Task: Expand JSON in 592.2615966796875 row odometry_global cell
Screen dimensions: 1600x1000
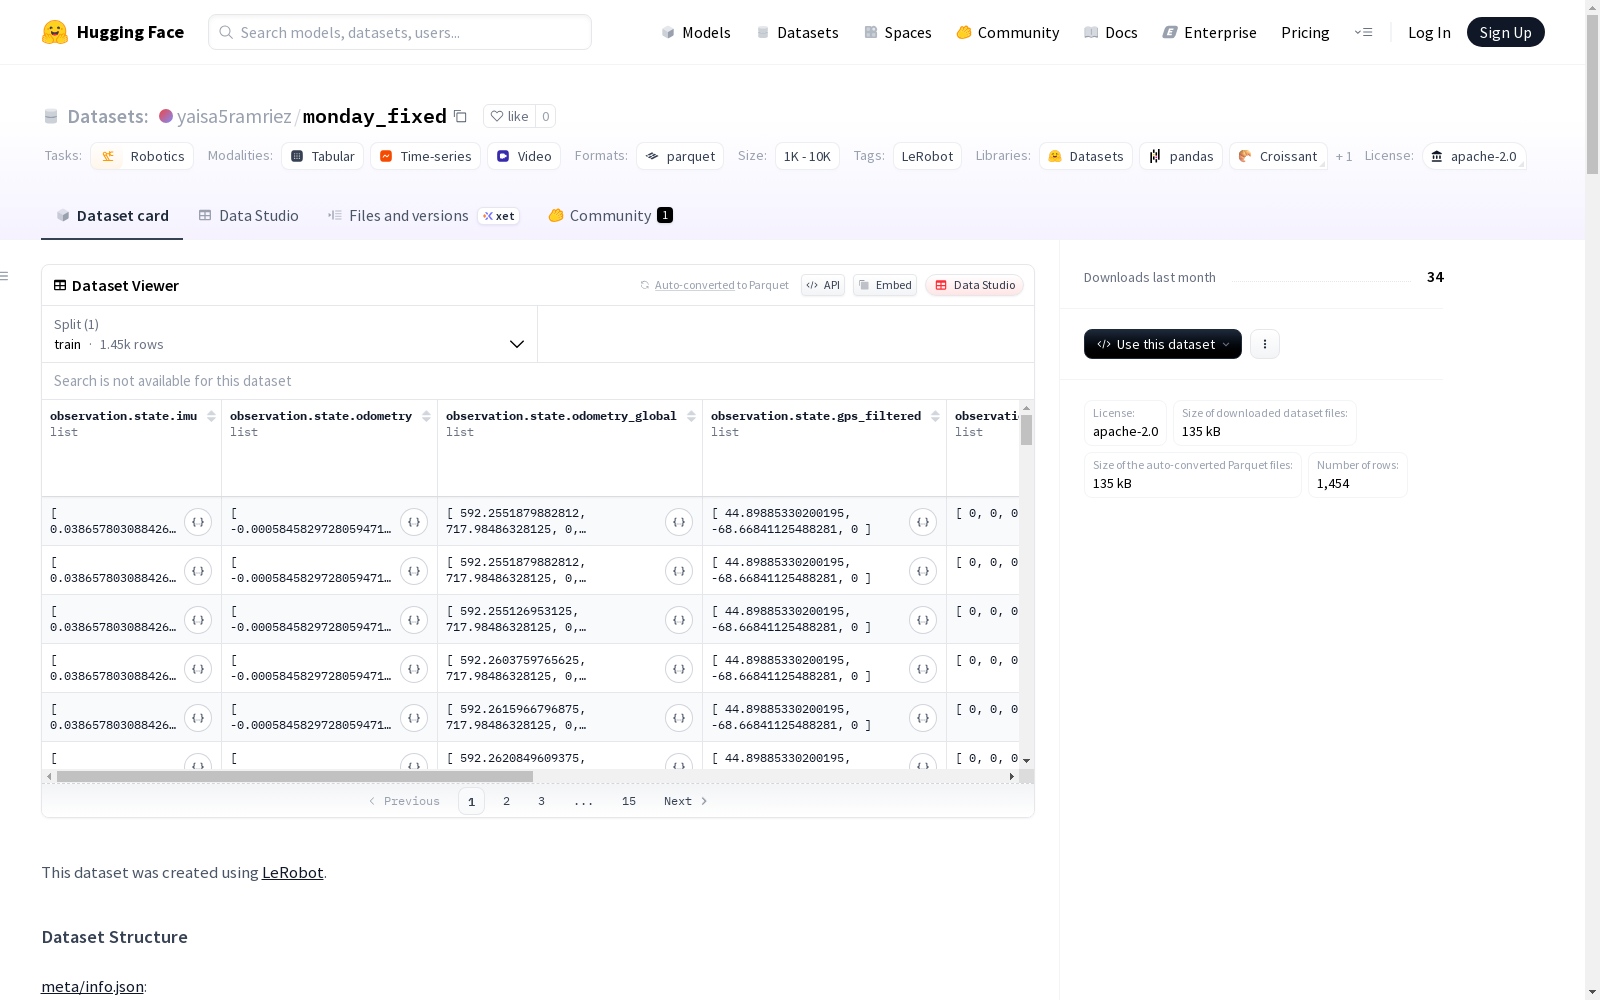Action: [x=679, y=718]
